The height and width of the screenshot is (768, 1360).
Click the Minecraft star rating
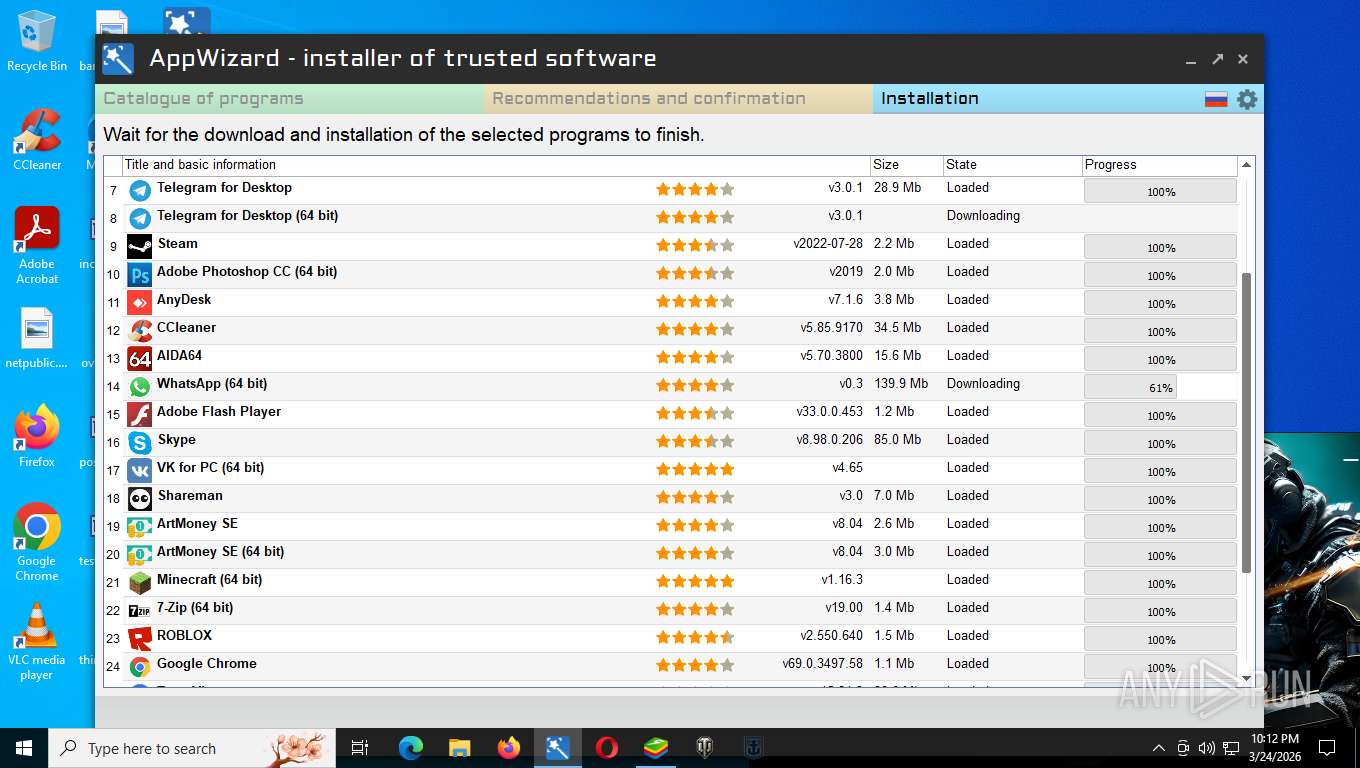tap(695, 581)
